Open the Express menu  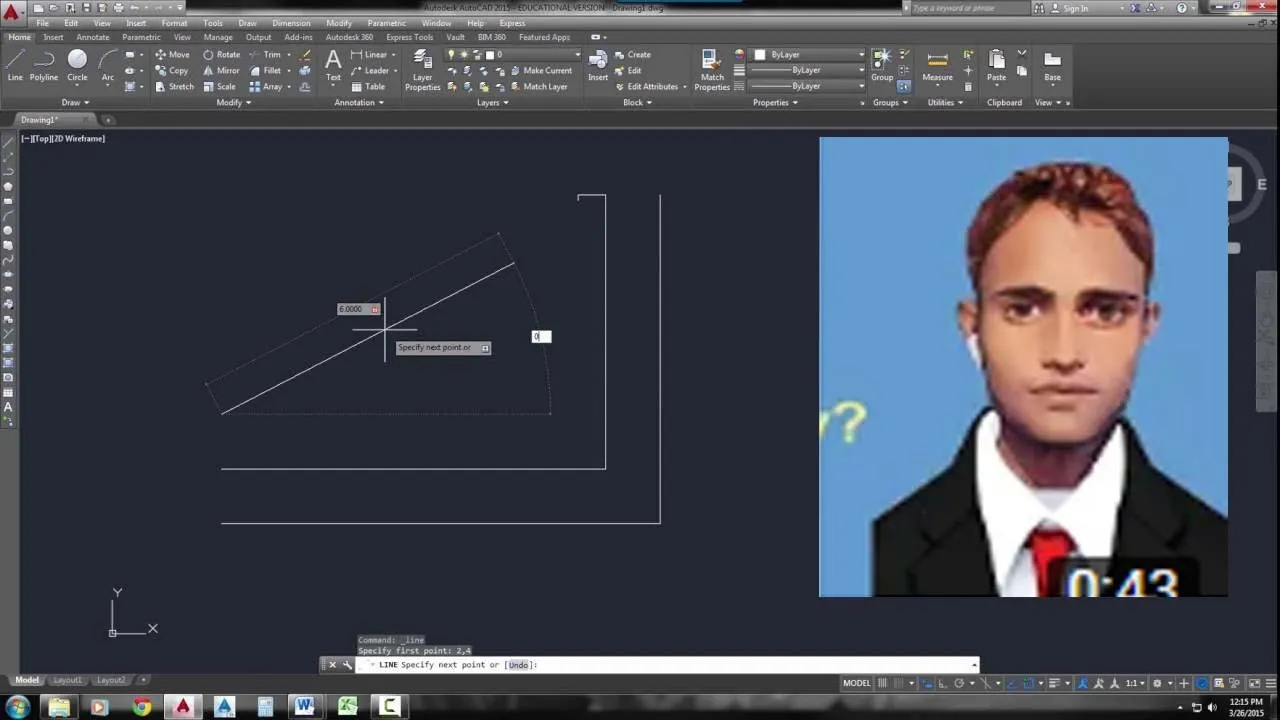[x=512, y=23]
